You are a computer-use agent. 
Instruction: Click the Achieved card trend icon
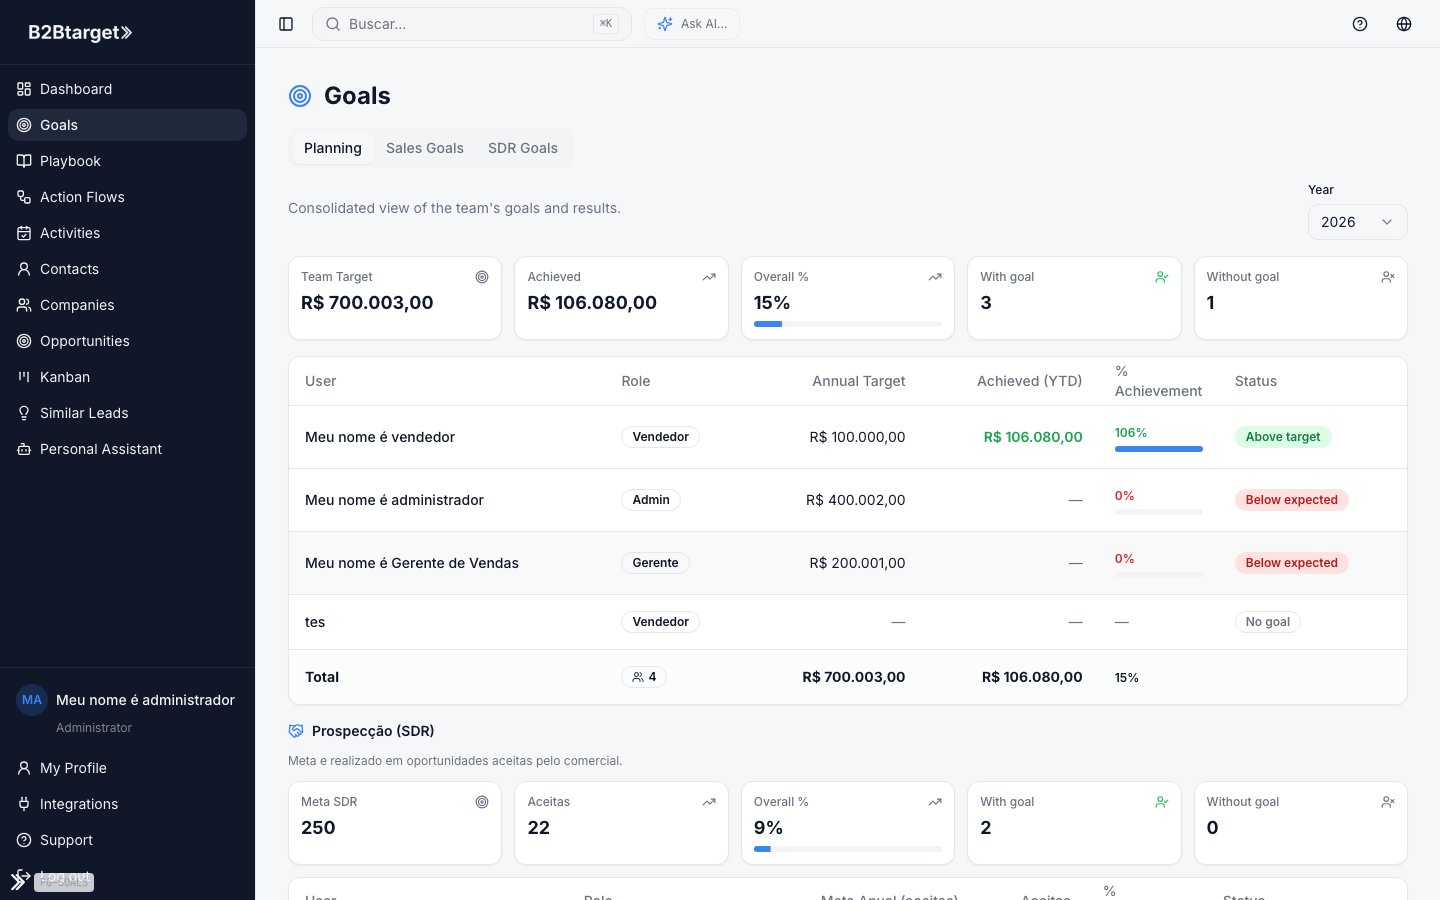tap(709, 277)
